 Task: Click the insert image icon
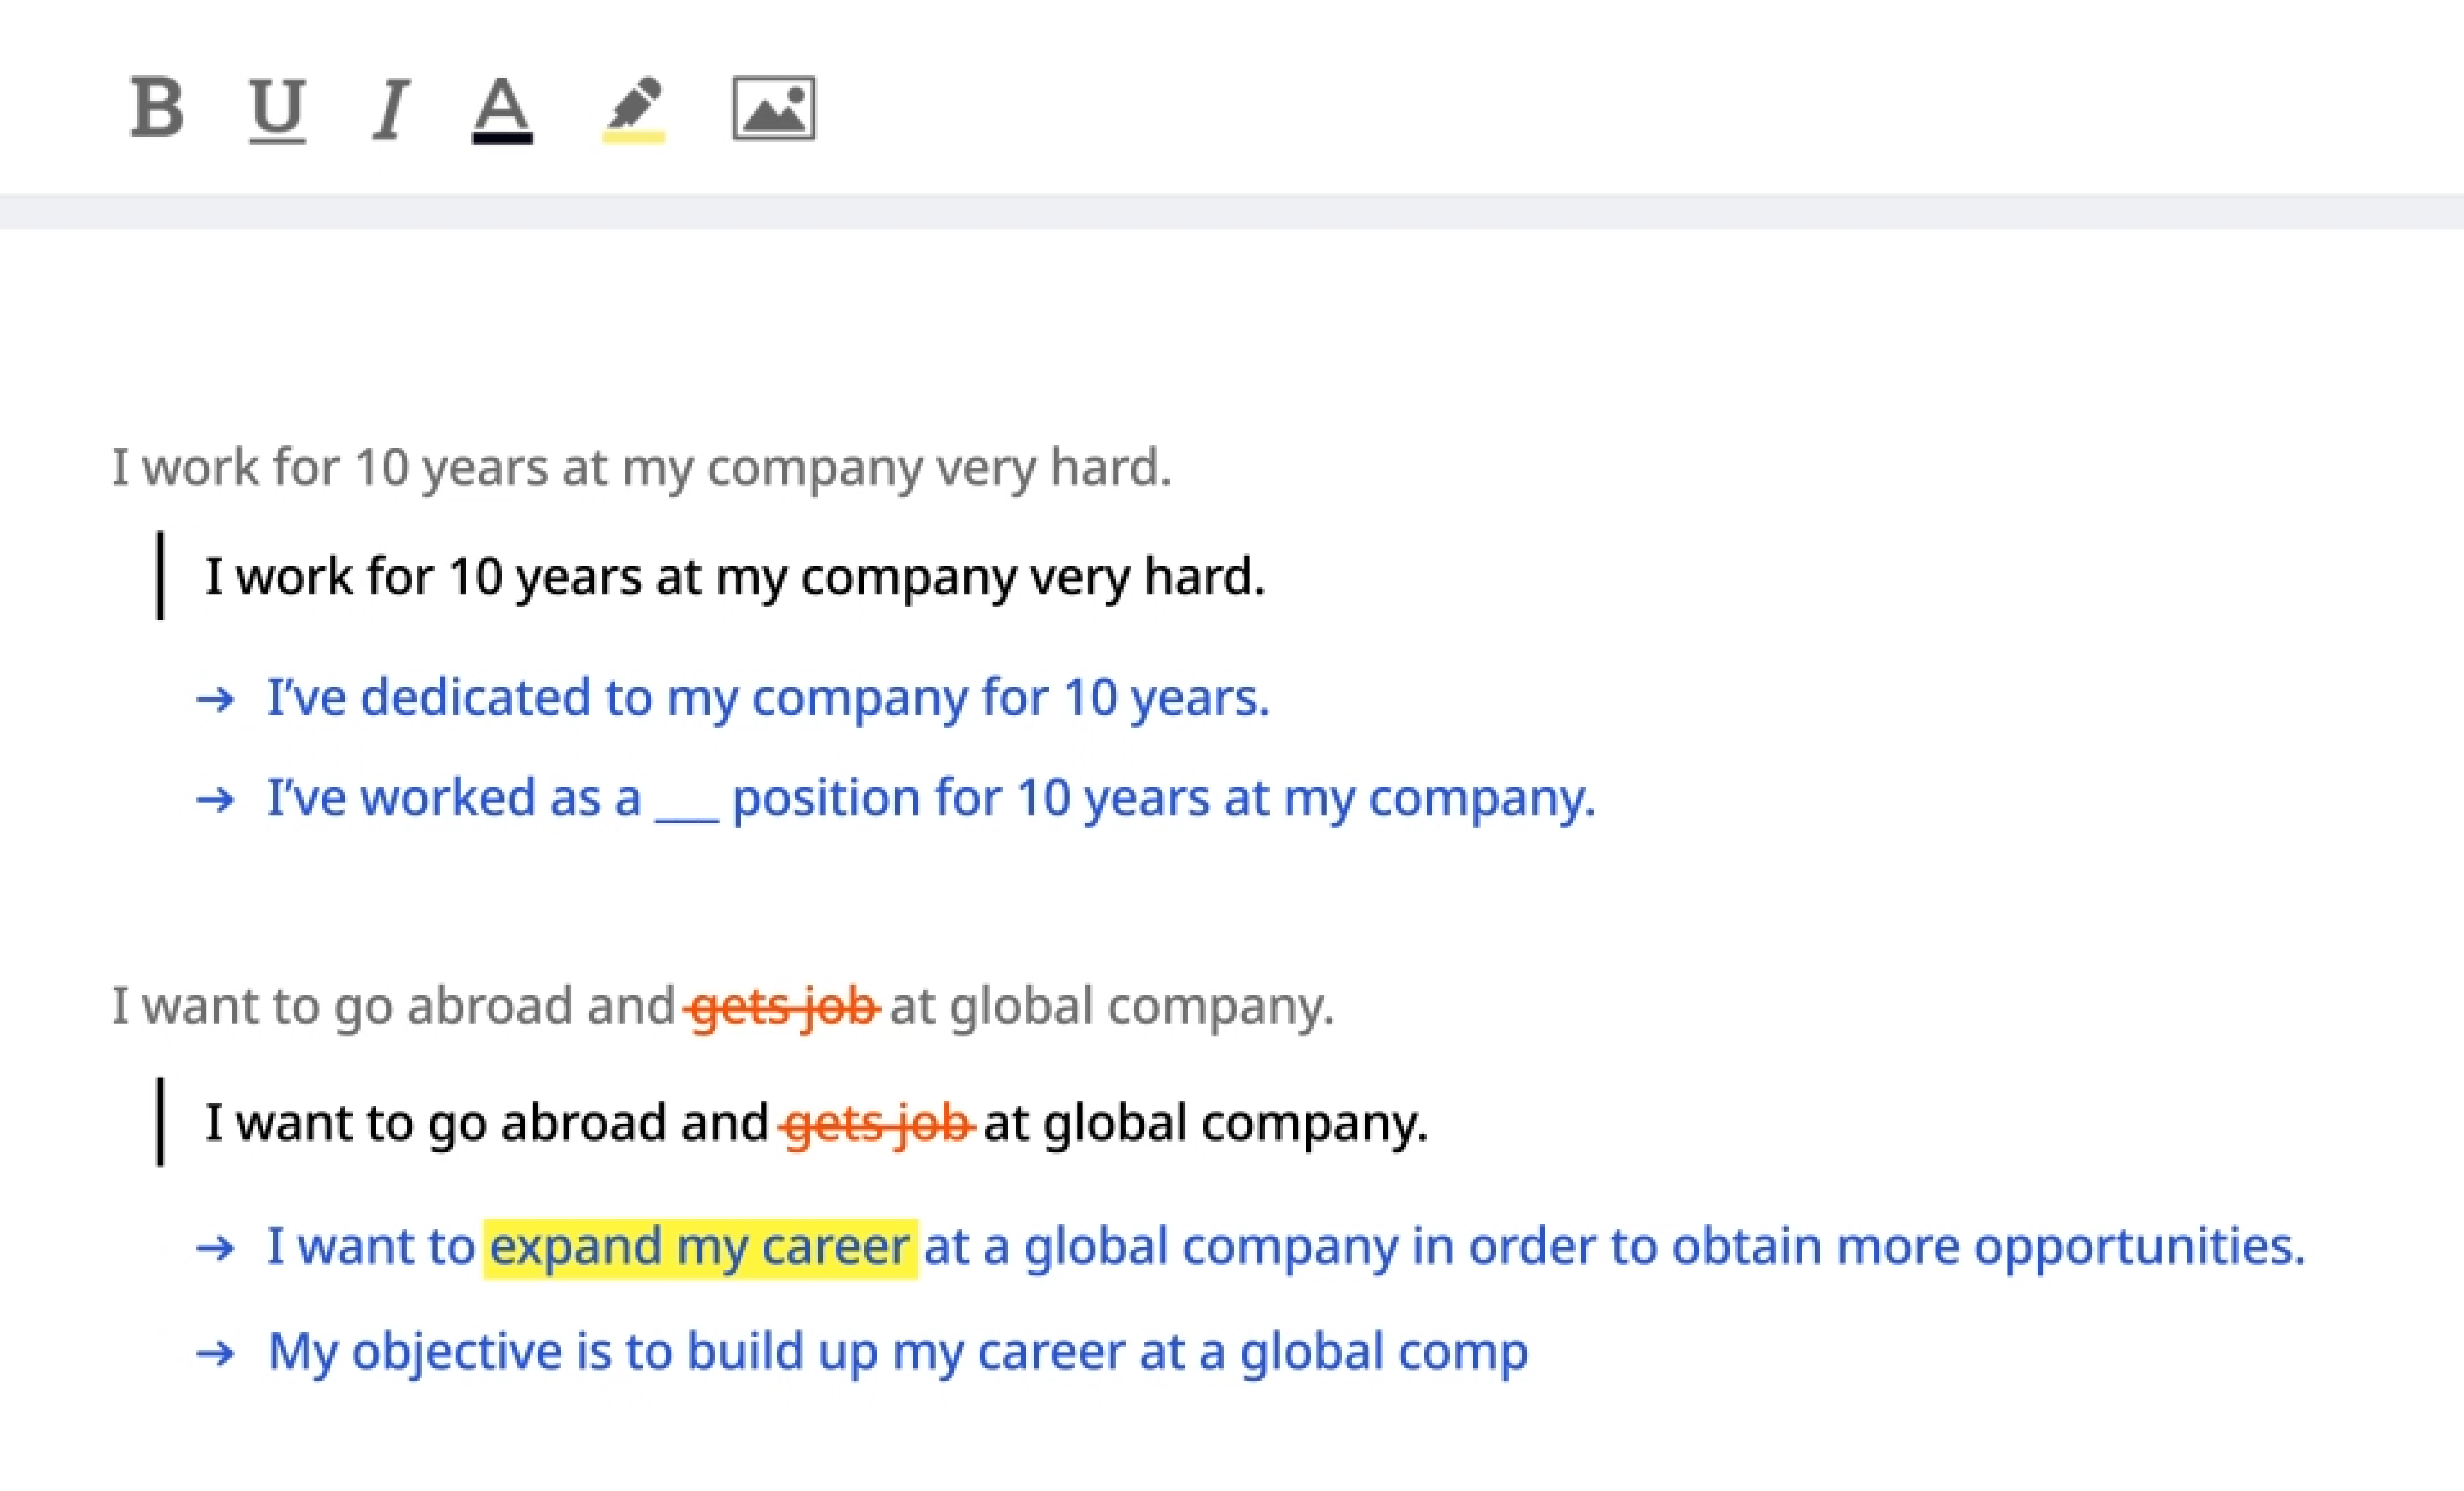click(x=774, y=108)
